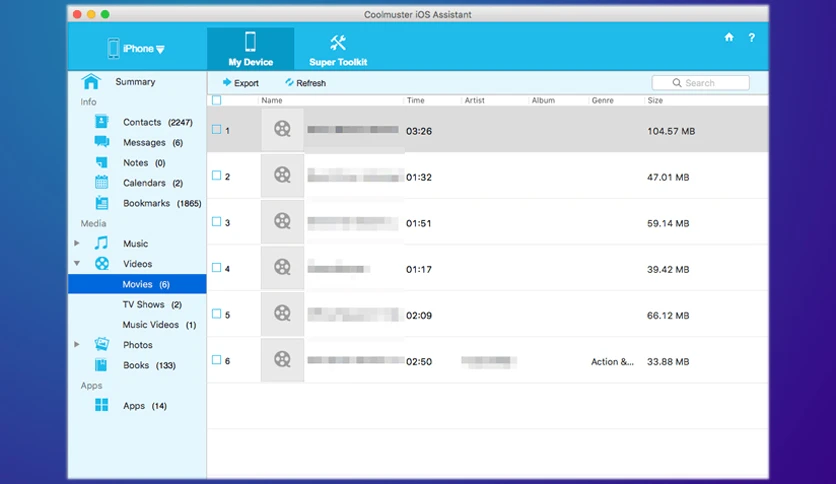Click the Bookmarks icon in sidebar

[101, 203]
